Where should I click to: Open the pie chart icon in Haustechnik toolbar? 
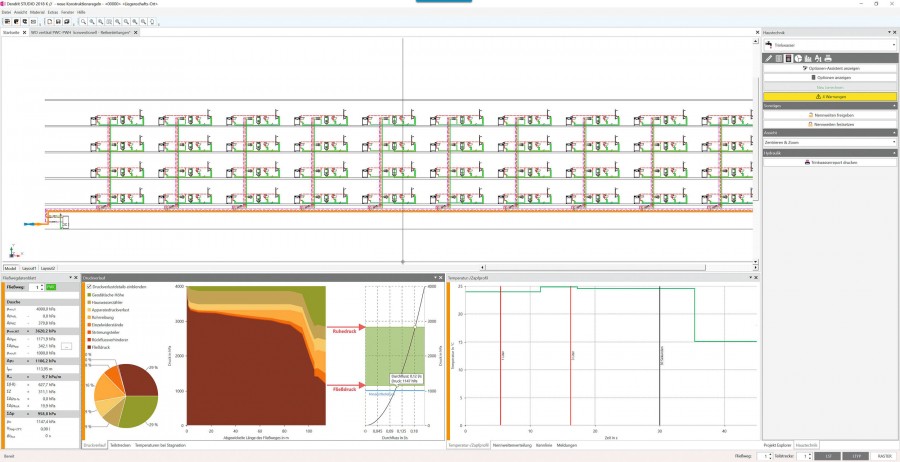[798, 59]
